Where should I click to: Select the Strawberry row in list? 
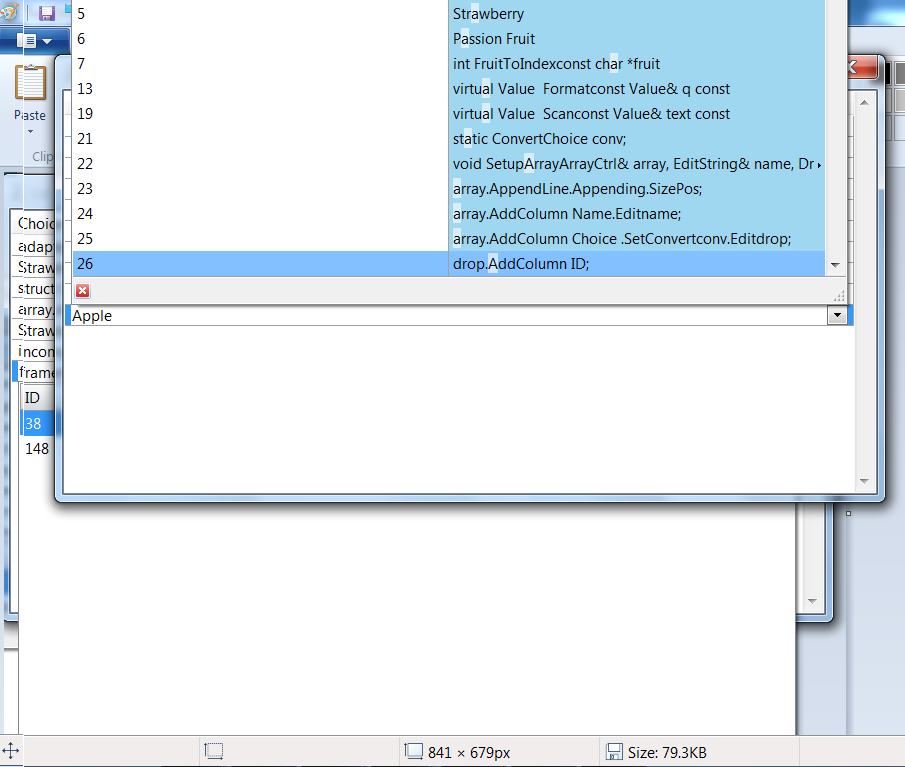click(x=450, y=14)
